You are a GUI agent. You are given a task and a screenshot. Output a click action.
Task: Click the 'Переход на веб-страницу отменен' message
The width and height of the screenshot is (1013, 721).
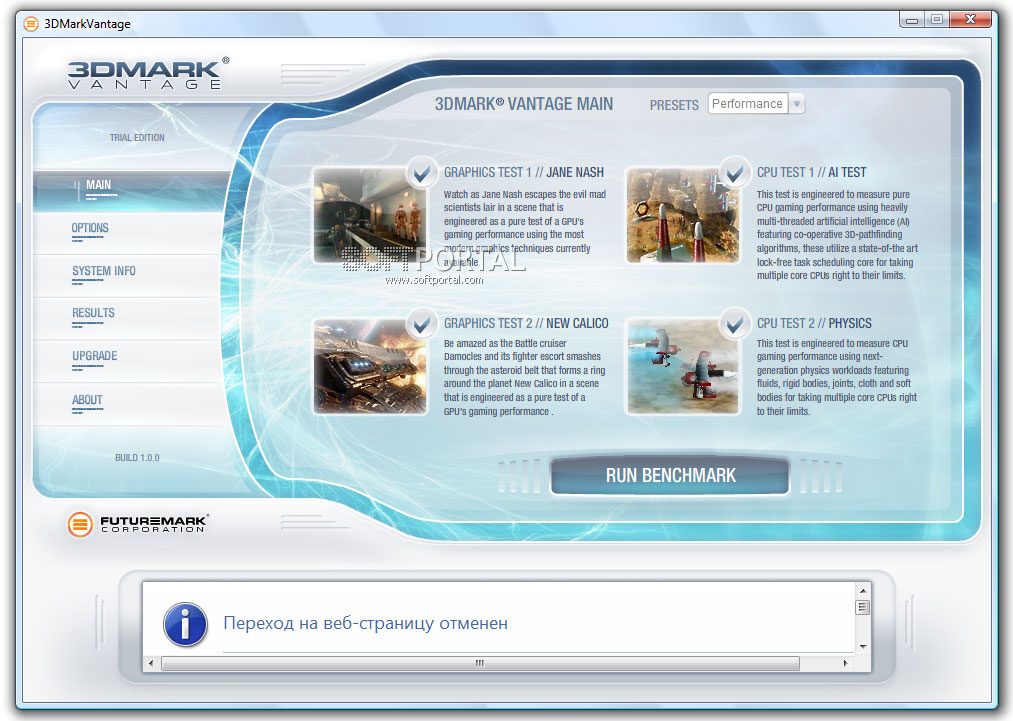[366, 623]
